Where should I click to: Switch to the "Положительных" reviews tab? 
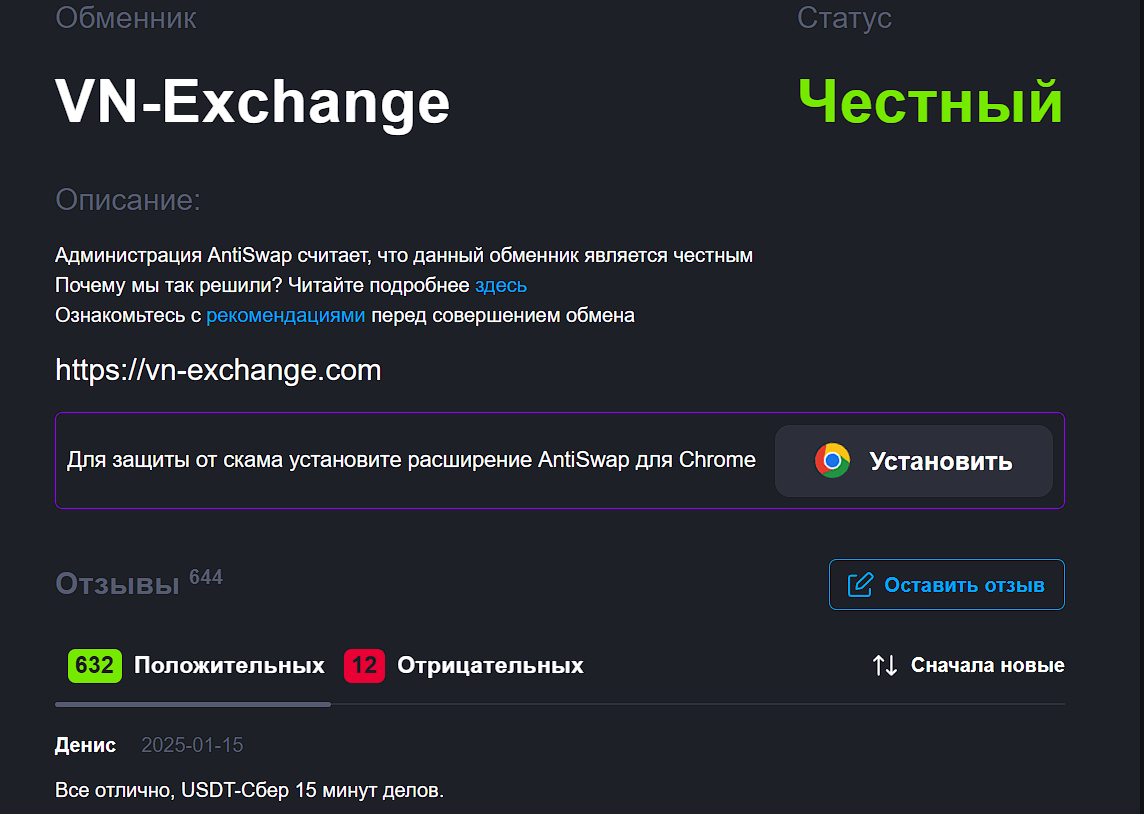tap(229, 666)
